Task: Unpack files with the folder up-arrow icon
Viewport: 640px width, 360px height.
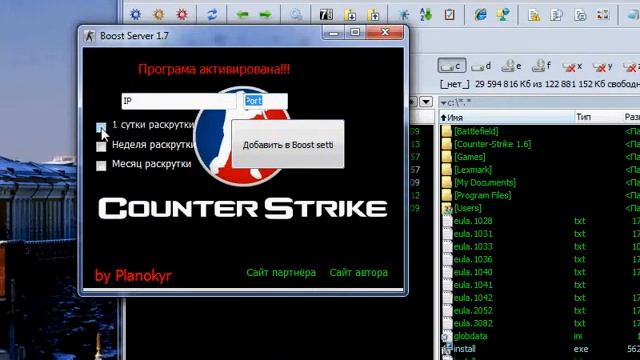Action: point(373,15)
